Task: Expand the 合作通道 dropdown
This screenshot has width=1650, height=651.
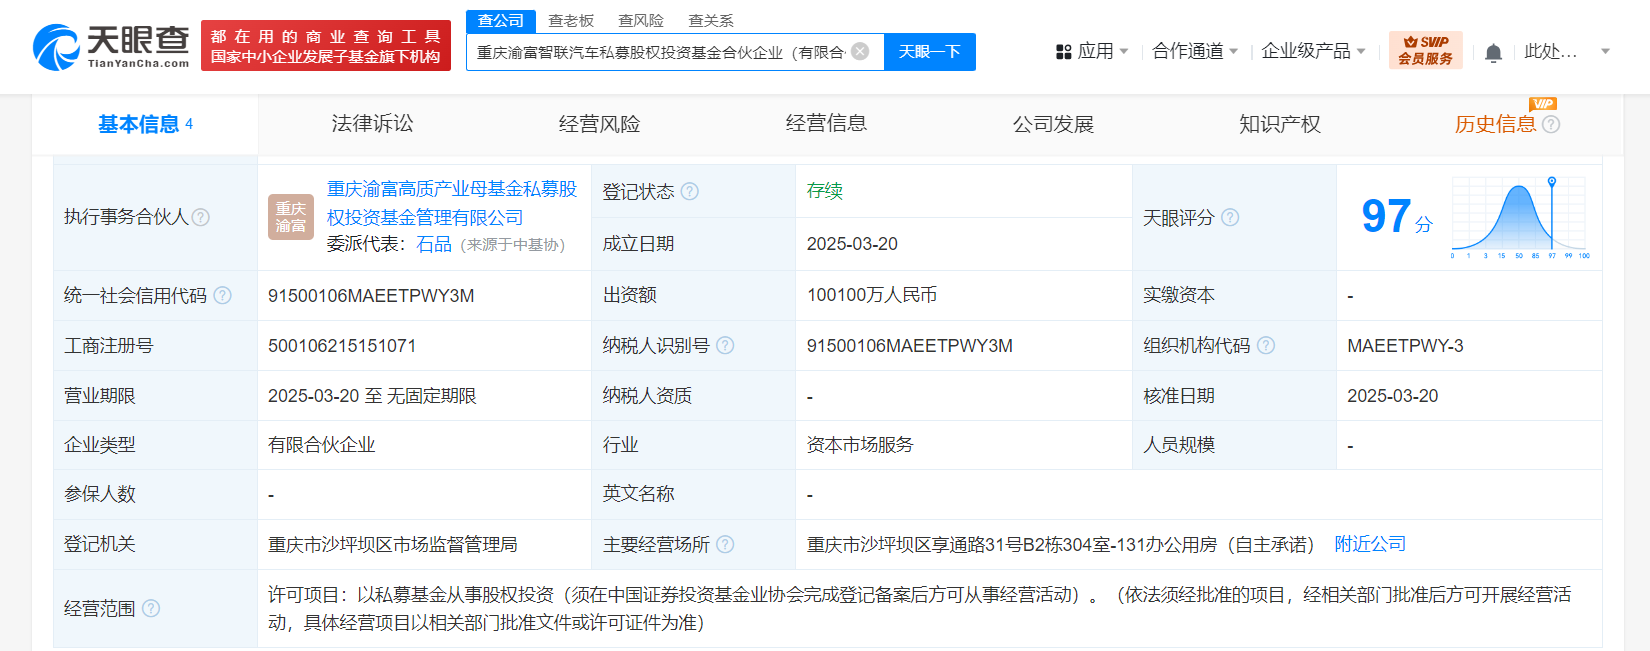Action: (x=1194, y=51)
